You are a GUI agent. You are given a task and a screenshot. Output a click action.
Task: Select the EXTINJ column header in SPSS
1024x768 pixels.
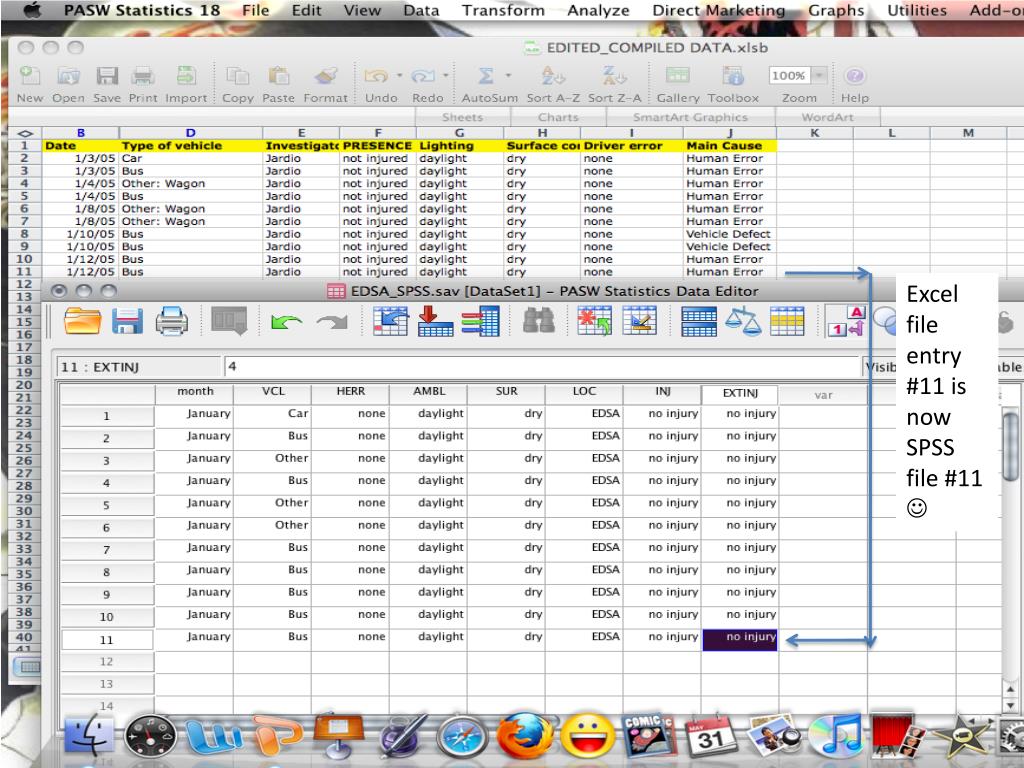pos(740,393)
